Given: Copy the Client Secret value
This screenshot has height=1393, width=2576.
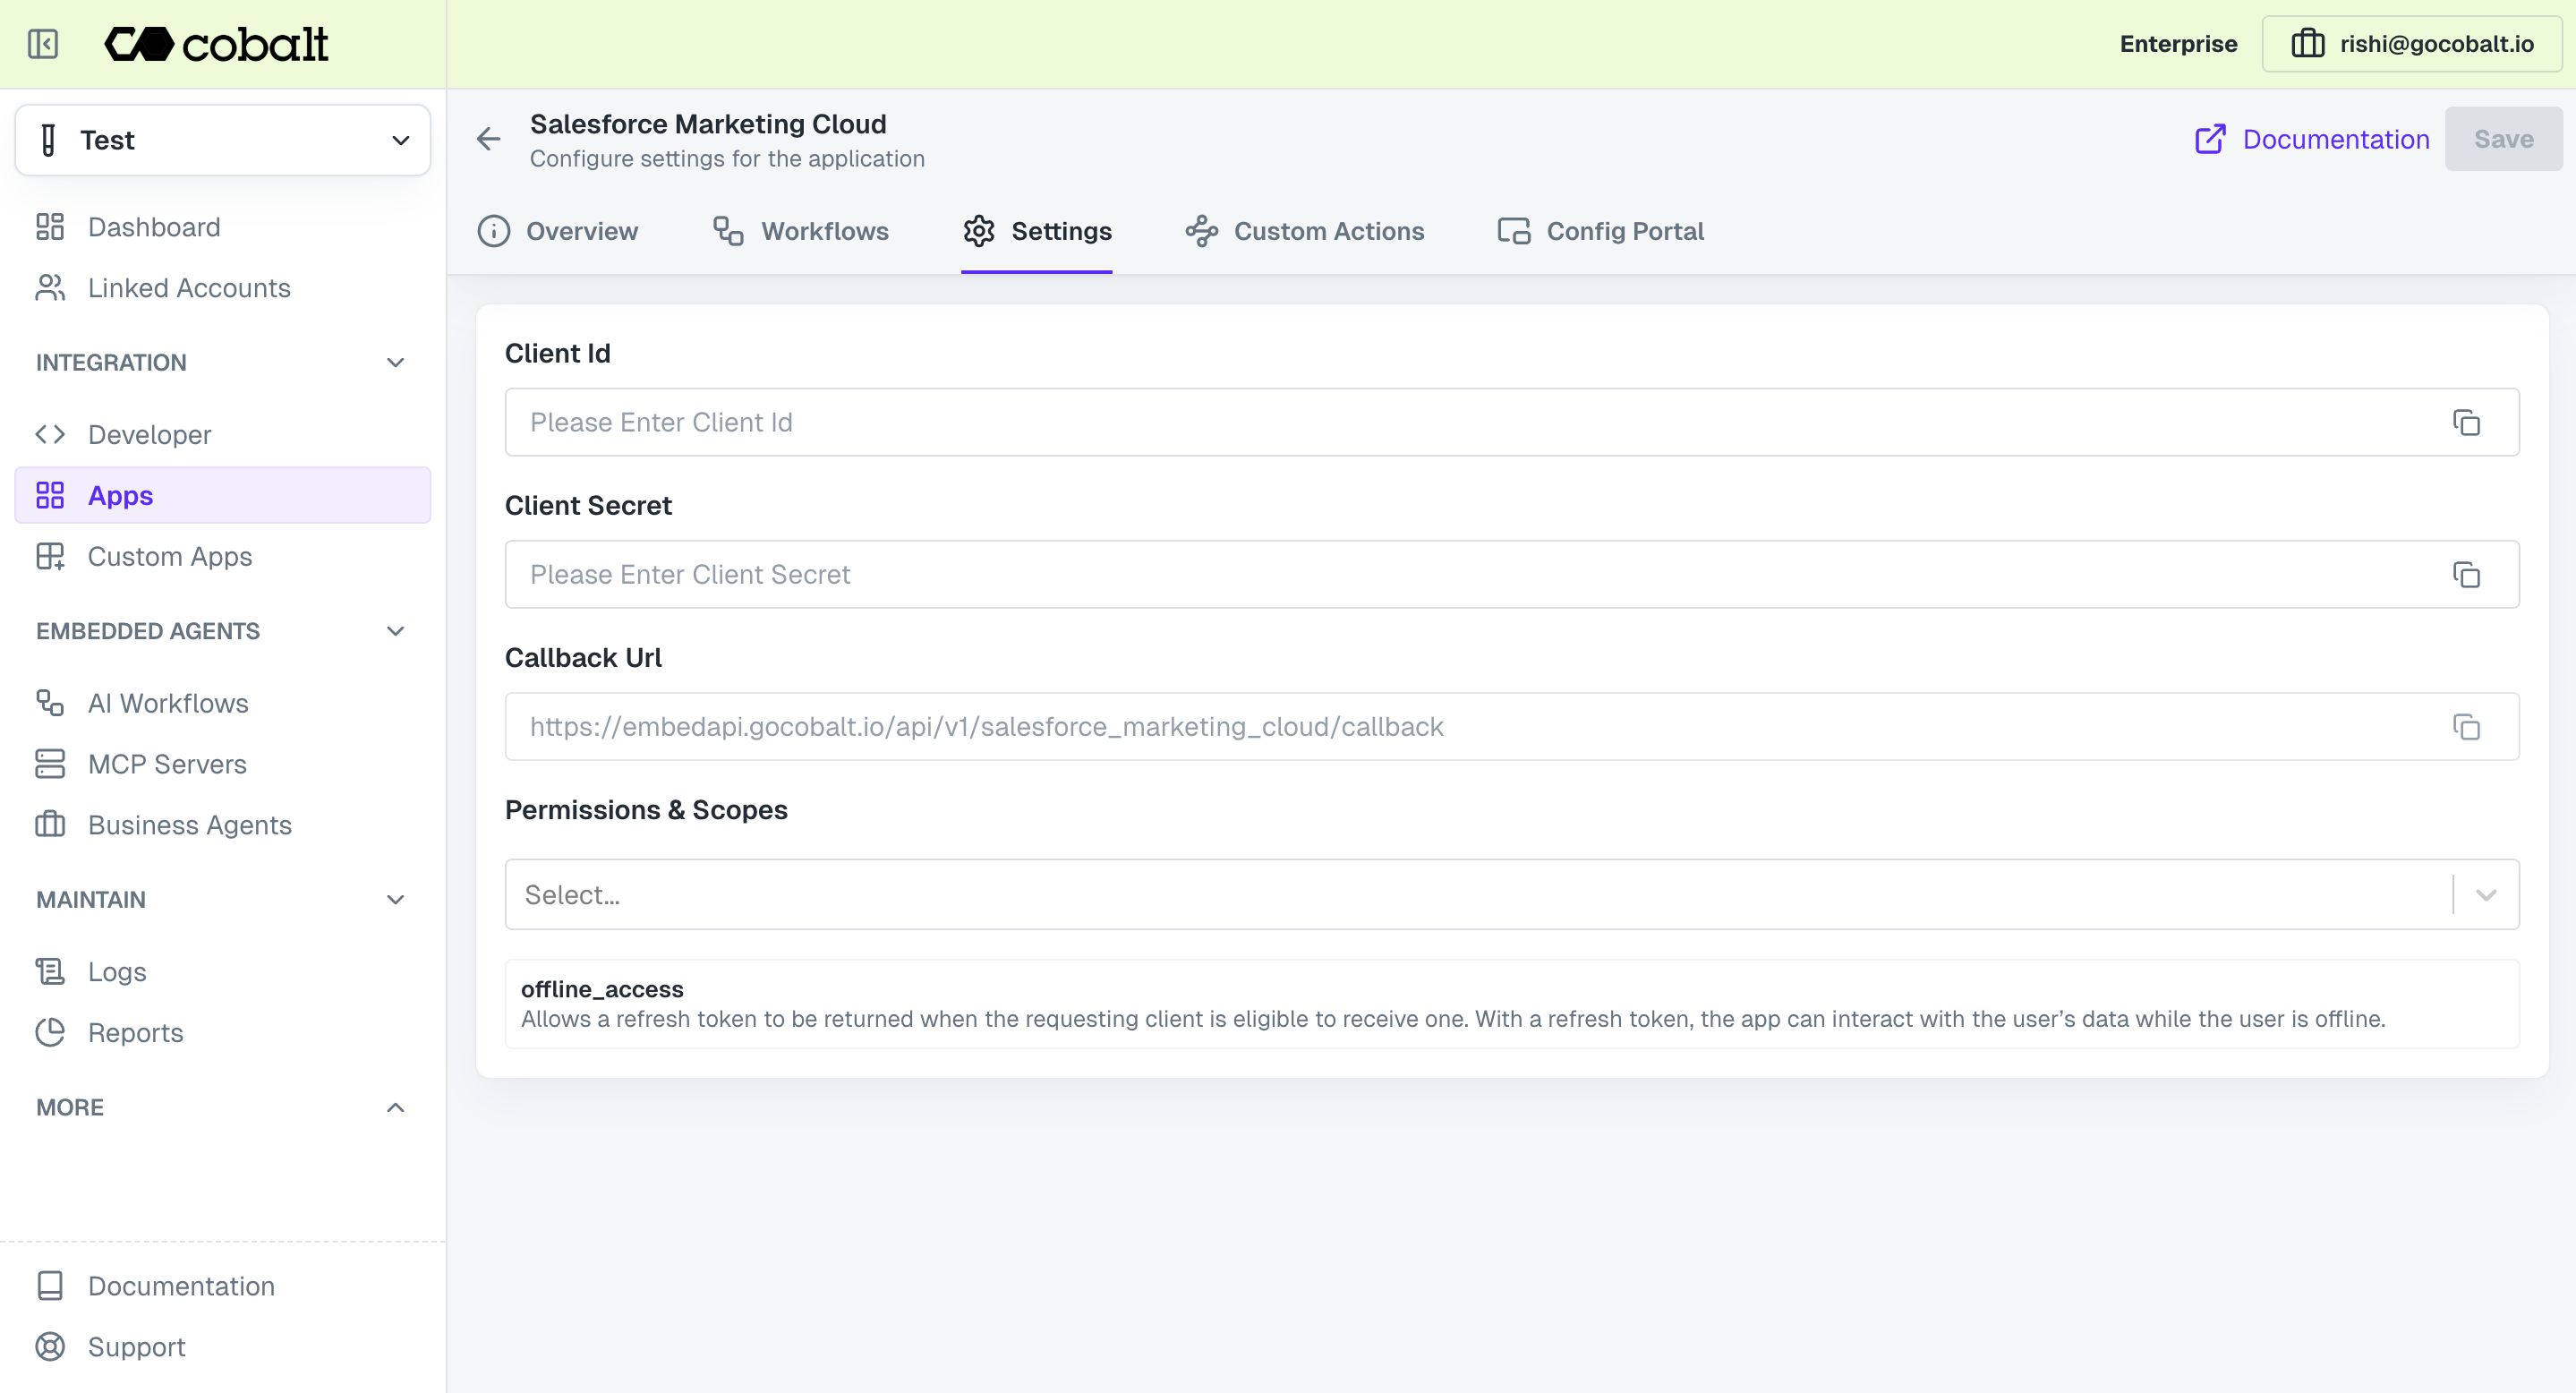Looking at the screenshot, I should coord(2466,575).
